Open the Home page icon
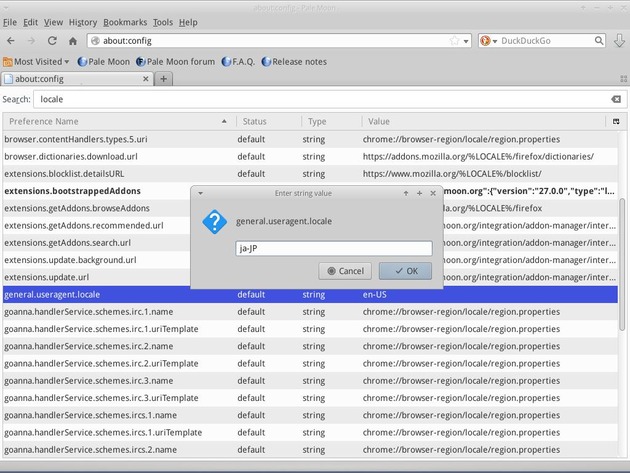This screenshot has height=473, width=630. coord(73,41)
